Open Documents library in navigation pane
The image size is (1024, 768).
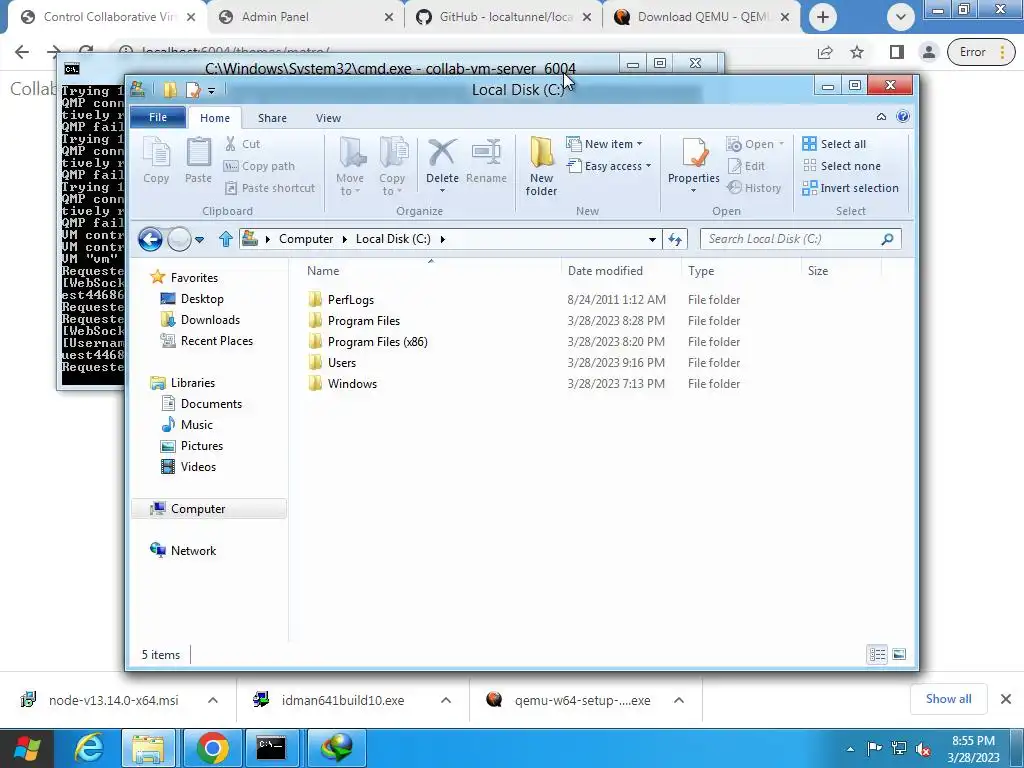[x=211, y=404]
